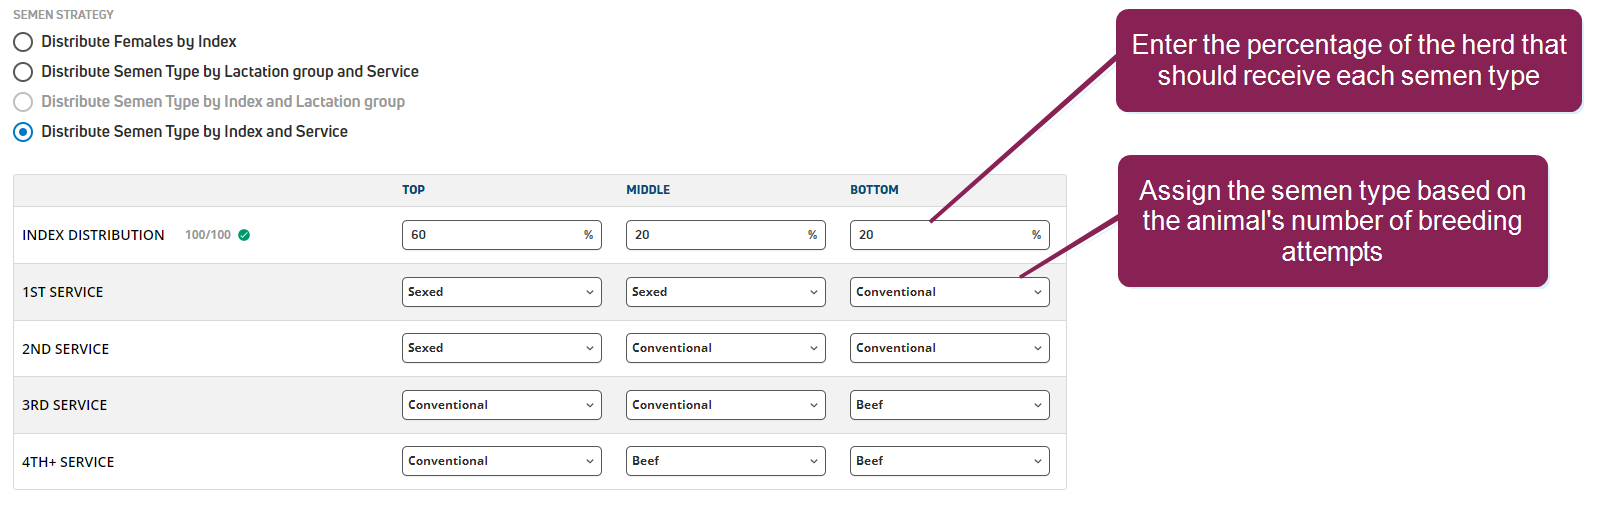Expand the 4th+ Service Middle Beef dropdown
The image size is (1599, 505).
click(x=725, y=461)
